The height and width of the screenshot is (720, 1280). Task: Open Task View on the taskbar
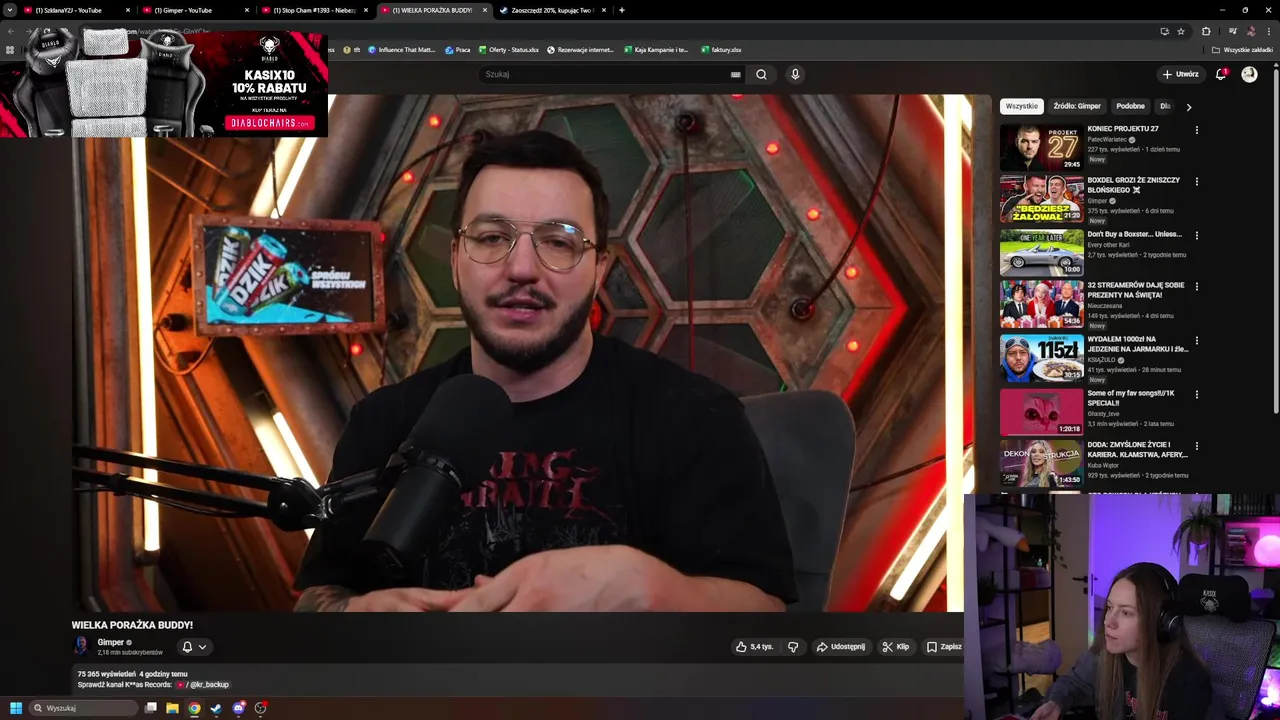pyautogui.click(x=150, y=708)
